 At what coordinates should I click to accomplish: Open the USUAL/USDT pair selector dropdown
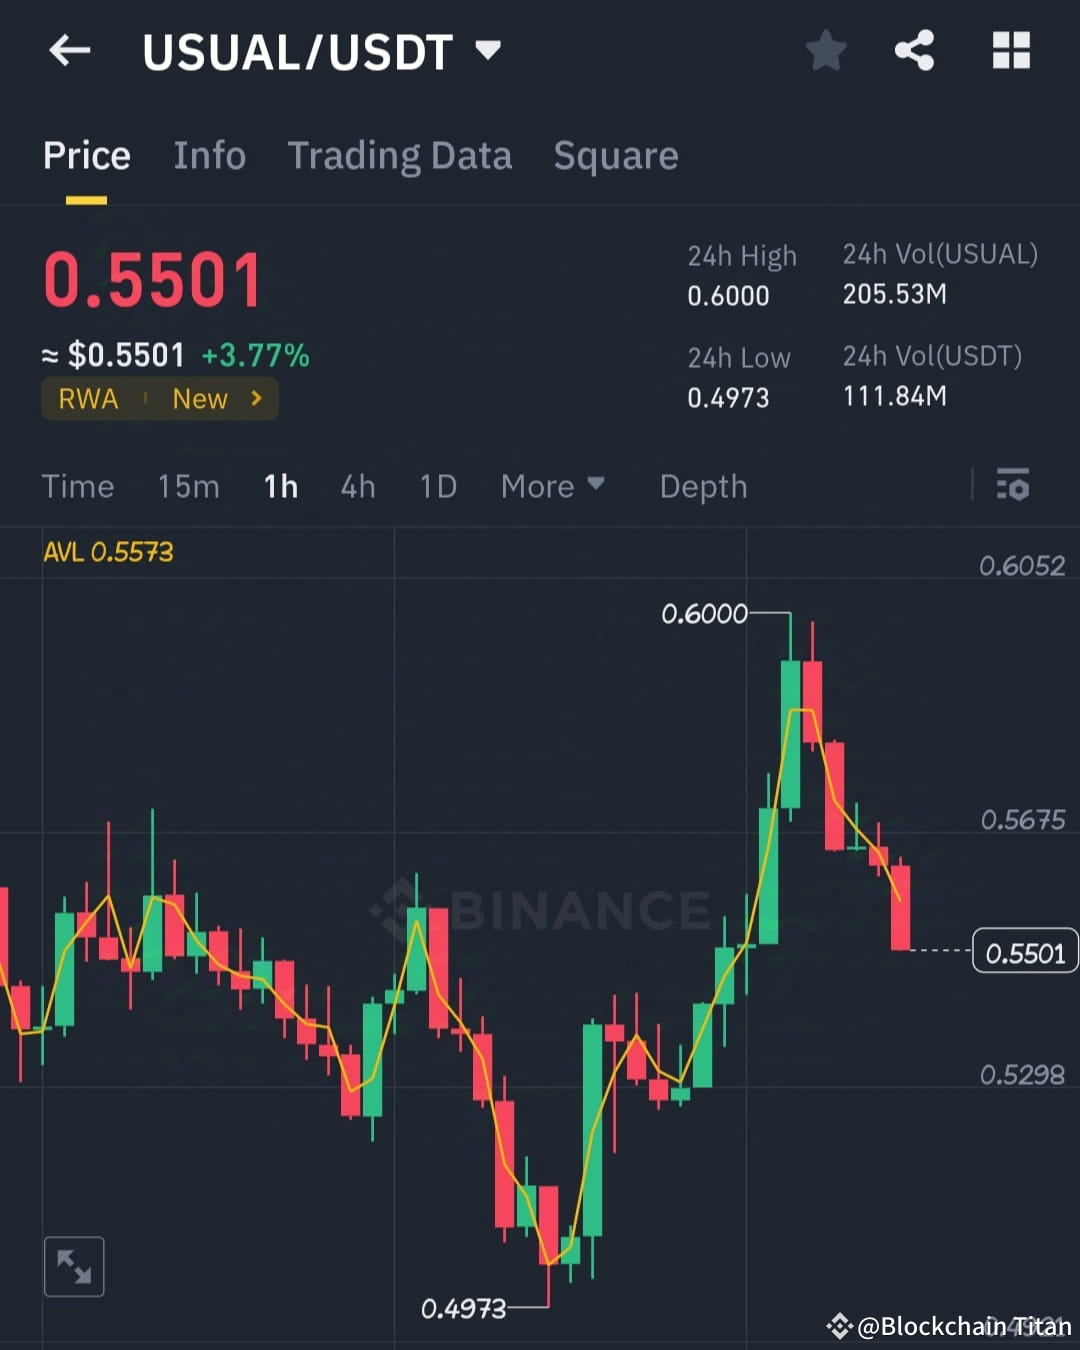[x=487, y=50]
